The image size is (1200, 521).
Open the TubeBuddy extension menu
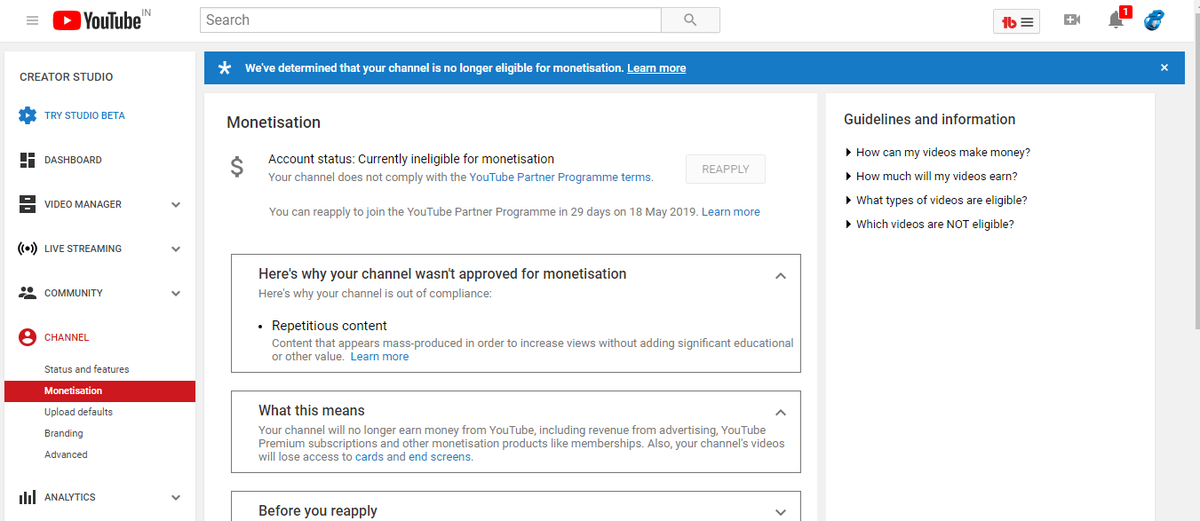[1017, 21]
